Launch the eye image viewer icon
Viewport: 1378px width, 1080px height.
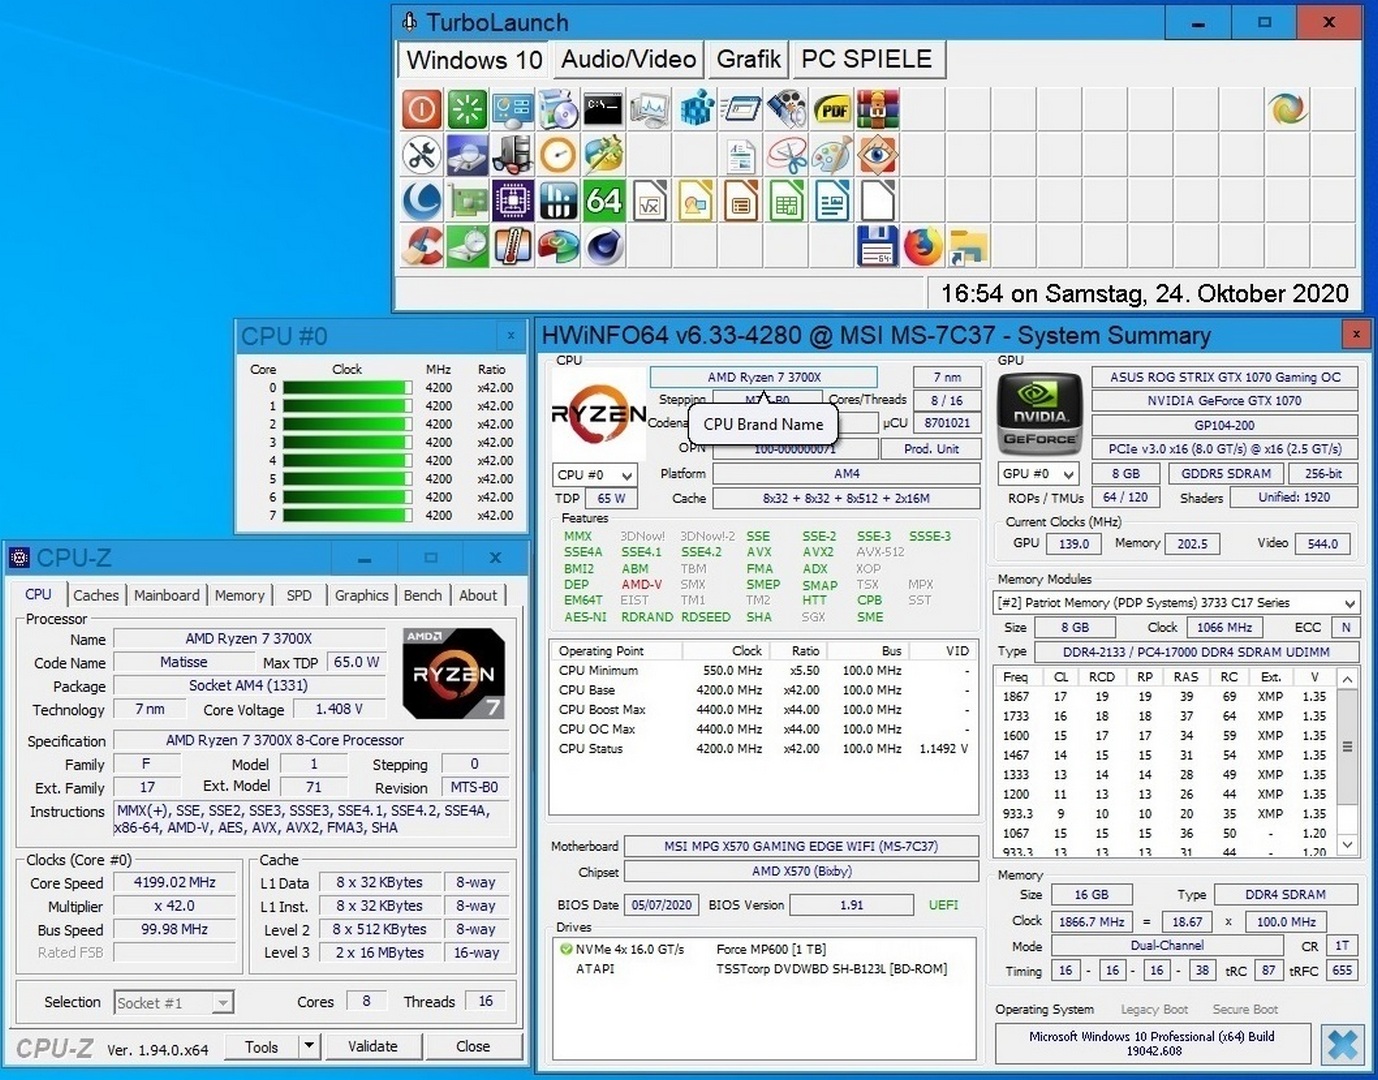pyautogui.click(x=877, y=155)
